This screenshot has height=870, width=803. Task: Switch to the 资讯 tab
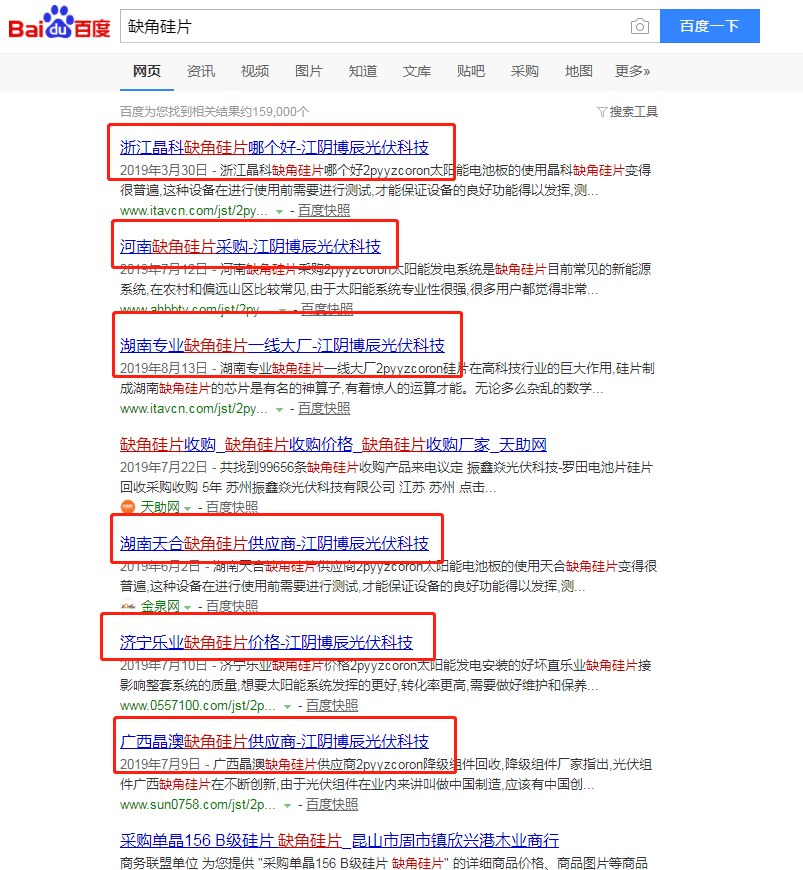tap(200, 71)
